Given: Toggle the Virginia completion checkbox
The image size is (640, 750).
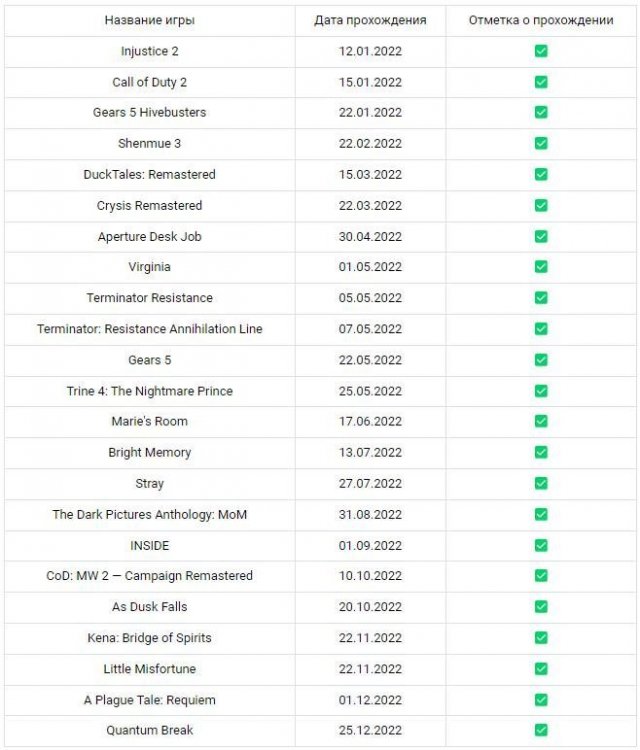Looking at the screenshot, I should coord(541,267).
